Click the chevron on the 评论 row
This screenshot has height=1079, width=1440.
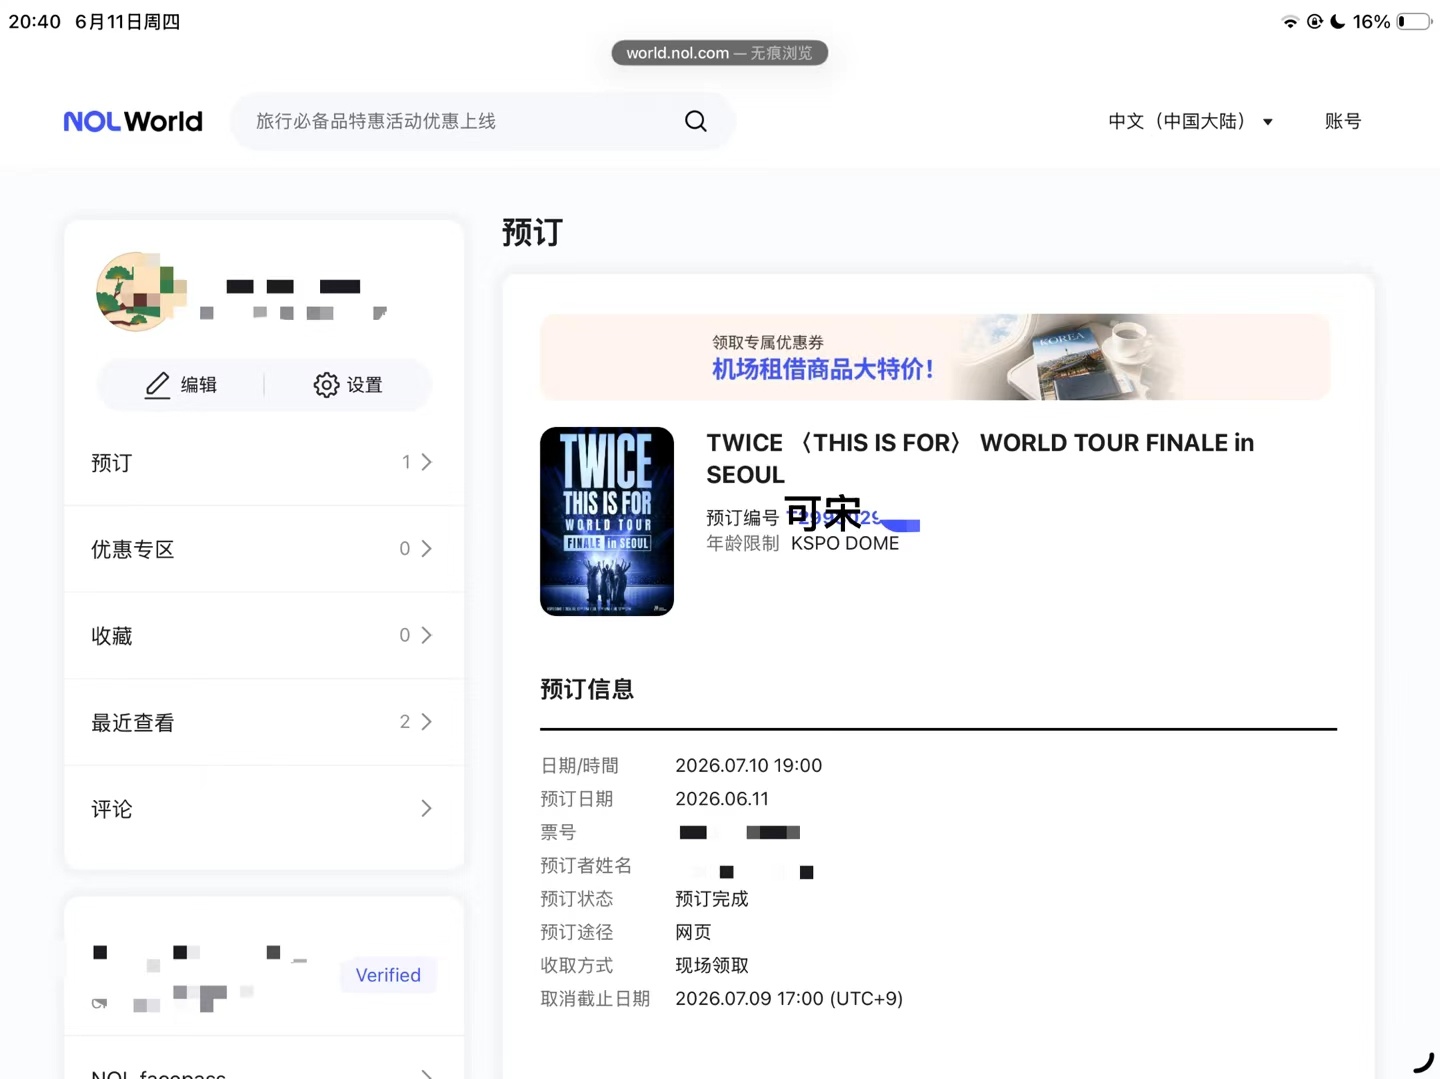(x=426, y=808)
